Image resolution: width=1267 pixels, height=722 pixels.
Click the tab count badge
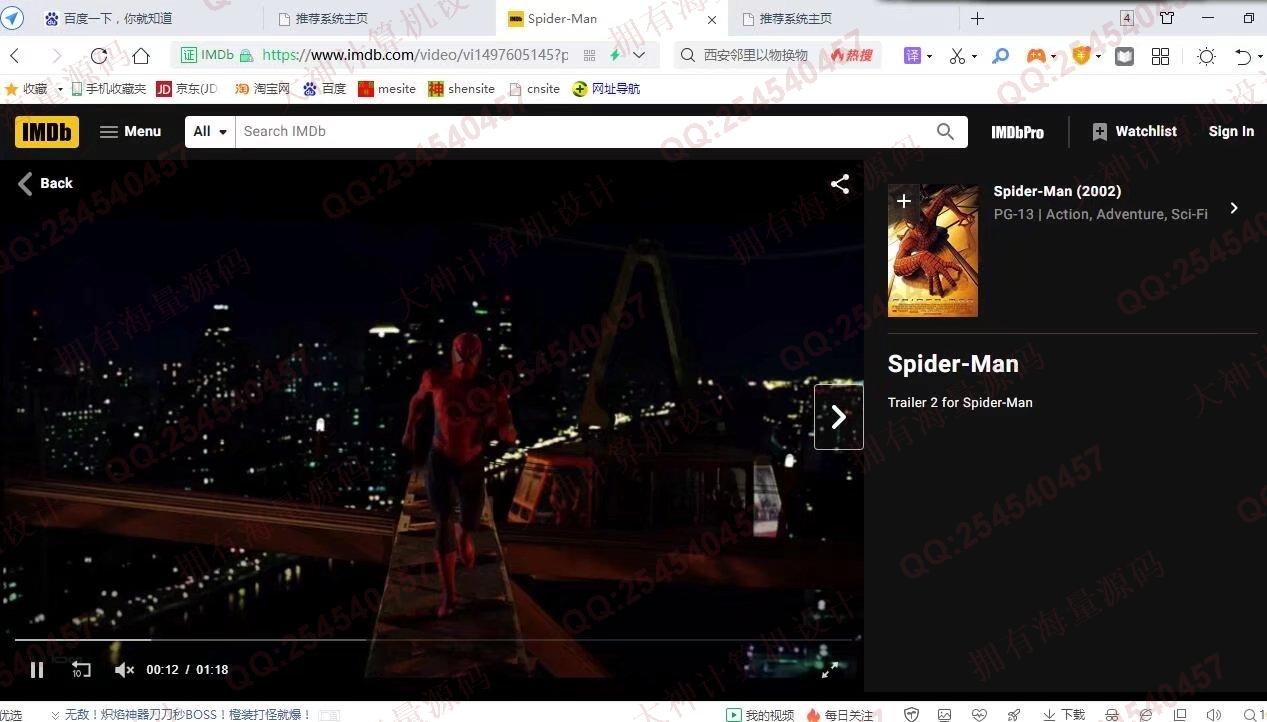pos(1127,18)
